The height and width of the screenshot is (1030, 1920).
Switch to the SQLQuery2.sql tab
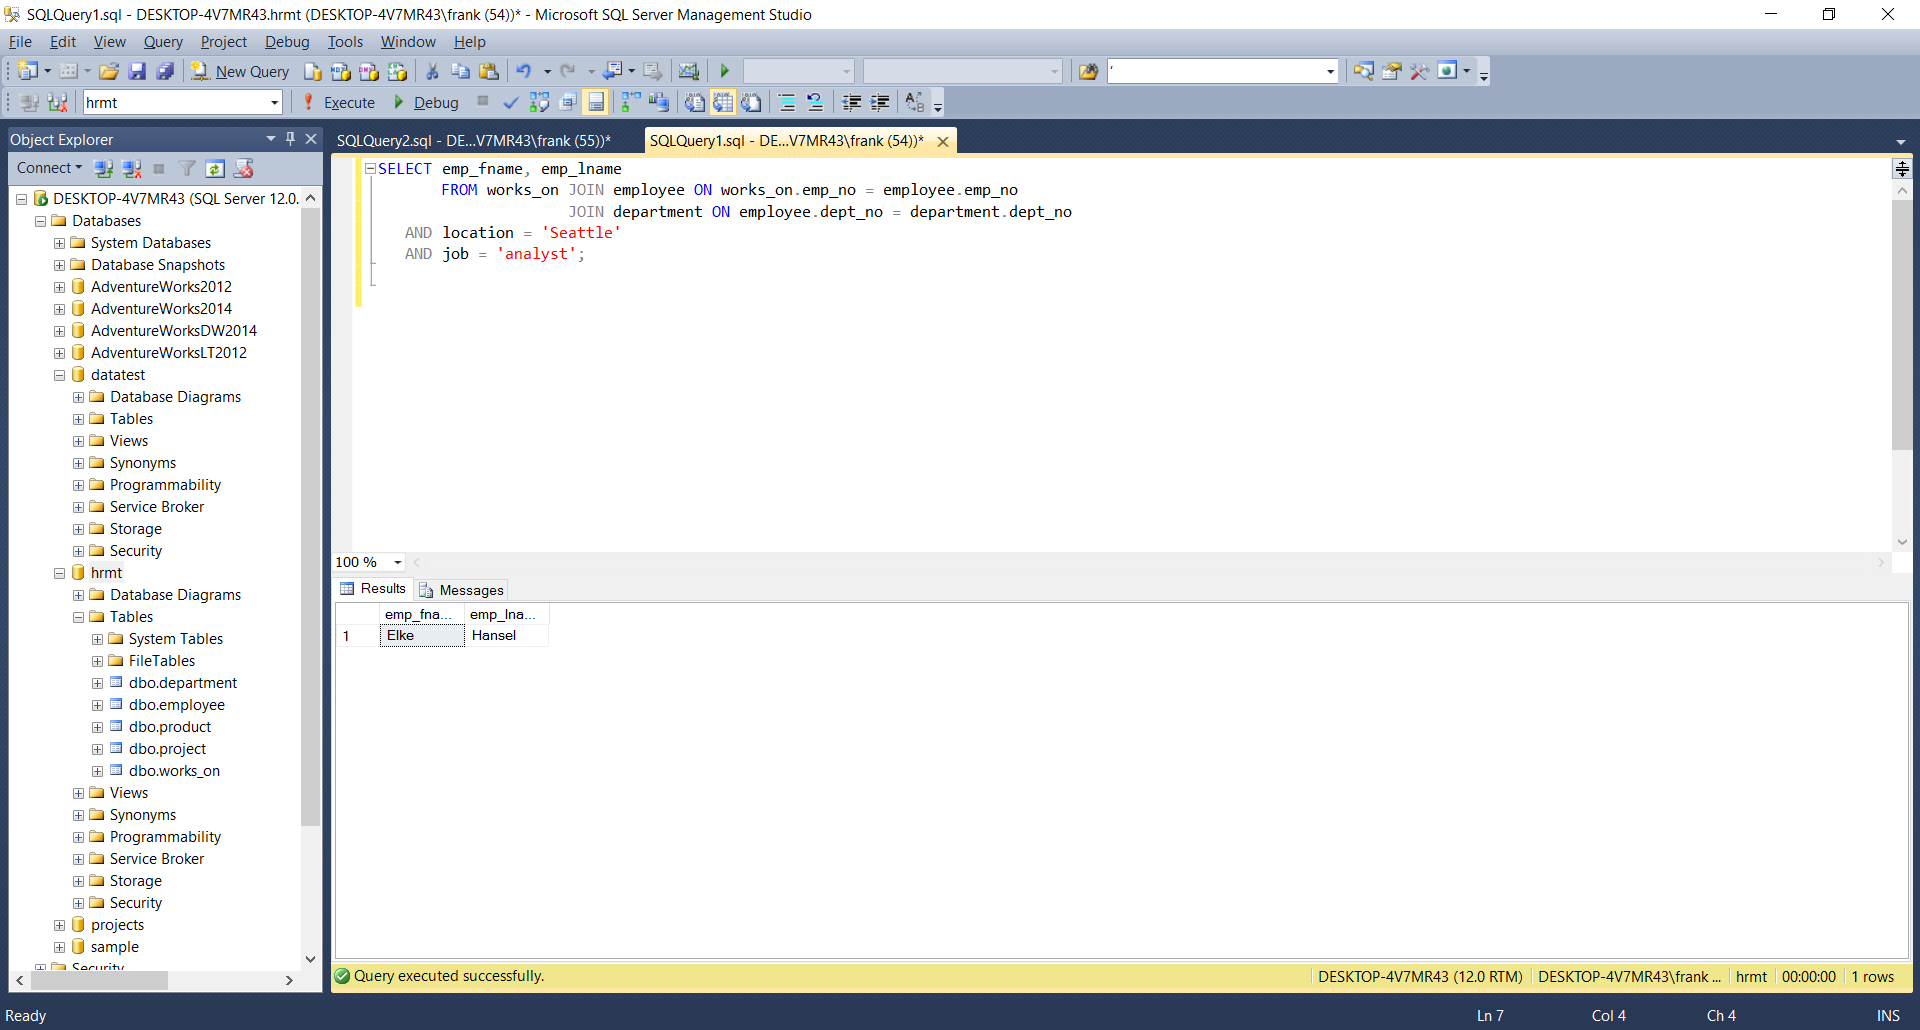[473, 140]
